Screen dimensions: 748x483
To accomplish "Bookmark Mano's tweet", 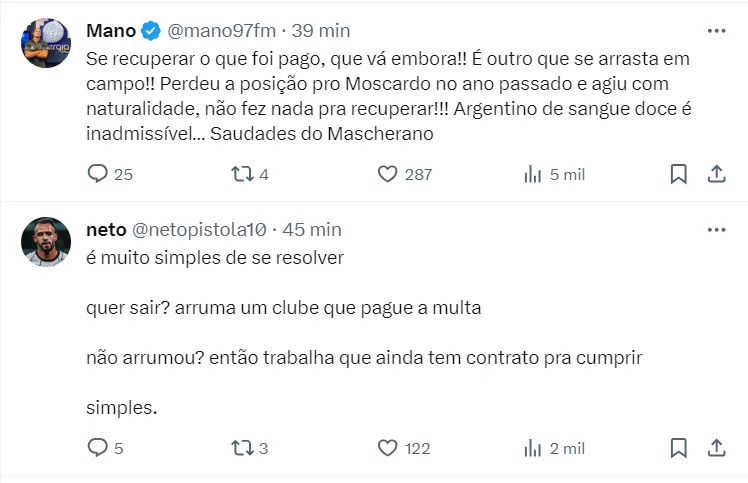I will click(x=678, y=174).
